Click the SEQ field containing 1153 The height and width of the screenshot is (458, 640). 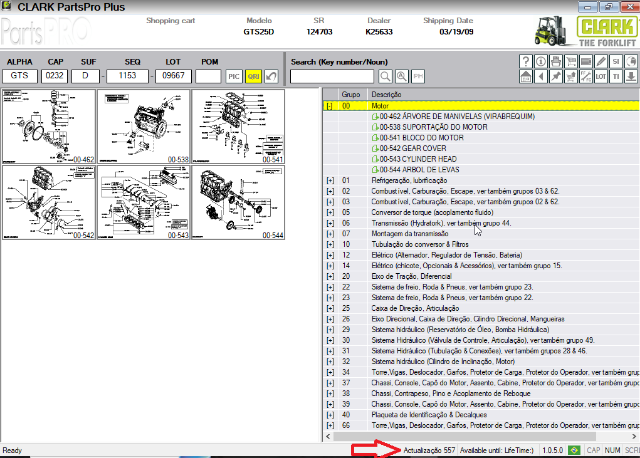pyautogui.click(x=127, y=76)
